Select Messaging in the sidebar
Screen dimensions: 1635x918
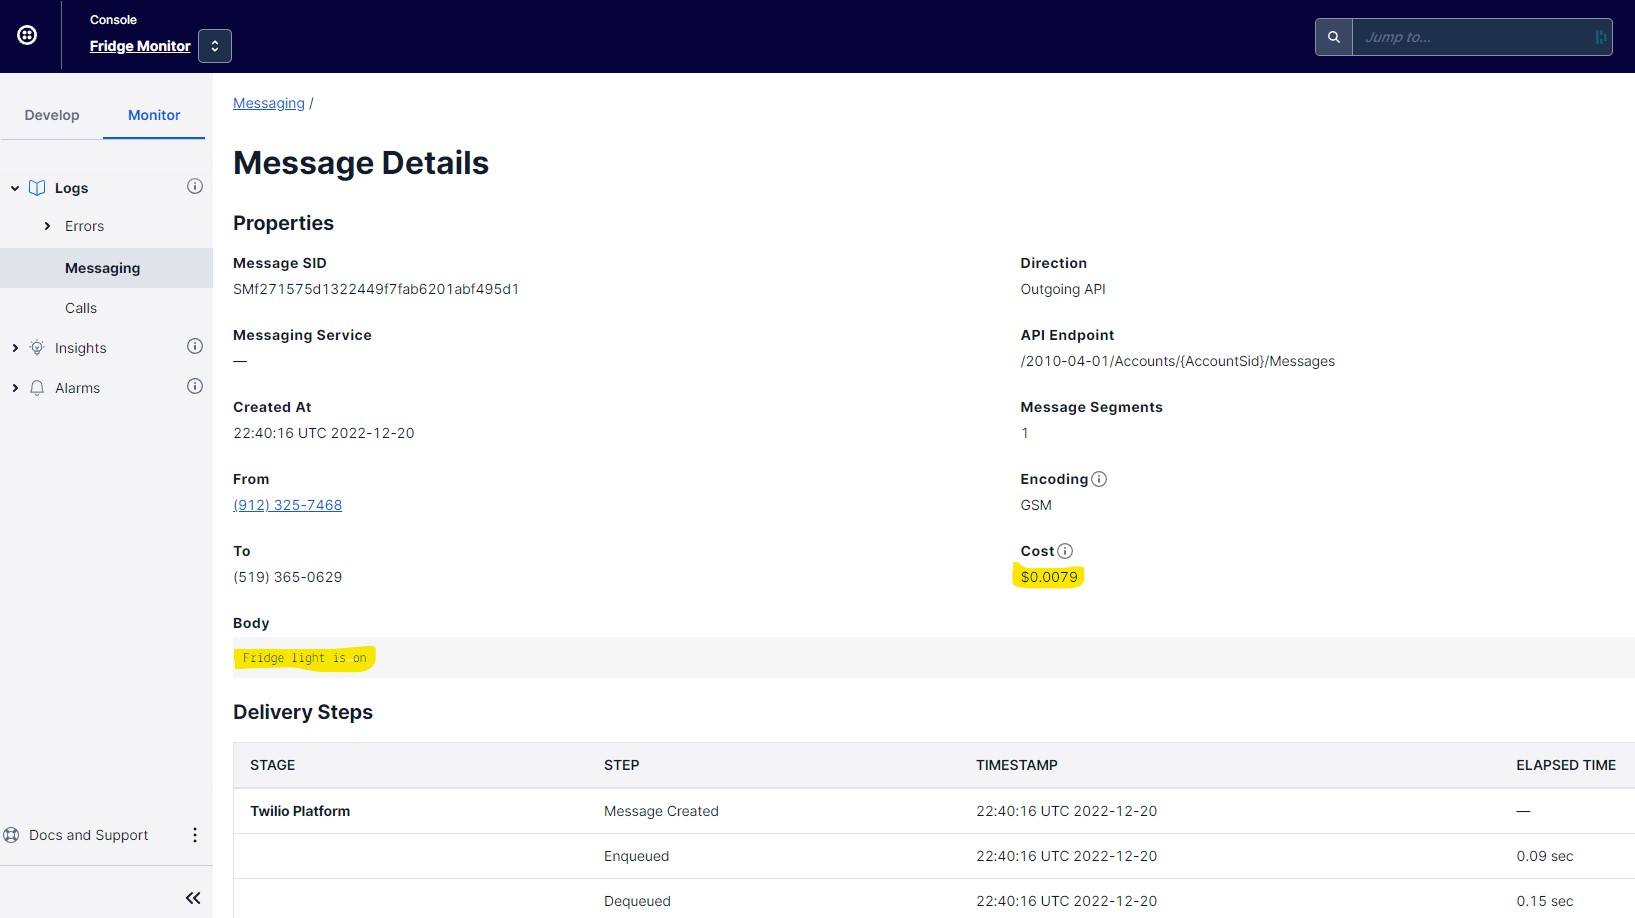coord(102,268)
